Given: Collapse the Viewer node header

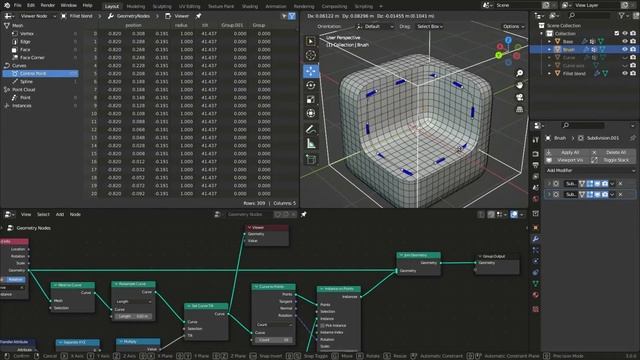Looking at the screenshot, I should point(249,228).
